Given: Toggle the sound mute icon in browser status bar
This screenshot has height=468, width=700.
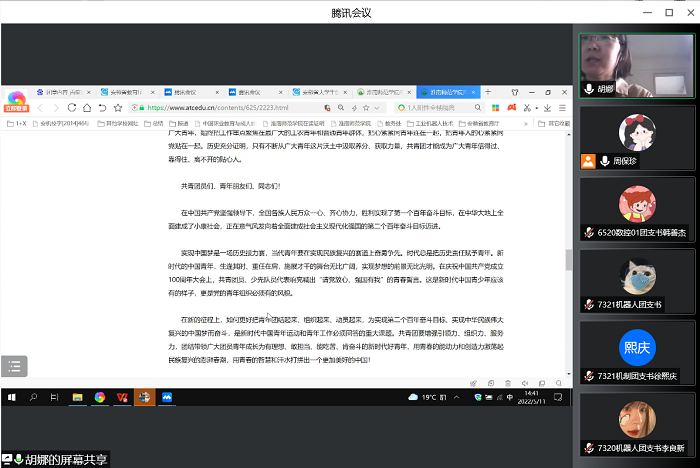Looking at the screenshot, I should tap(525, 383).
